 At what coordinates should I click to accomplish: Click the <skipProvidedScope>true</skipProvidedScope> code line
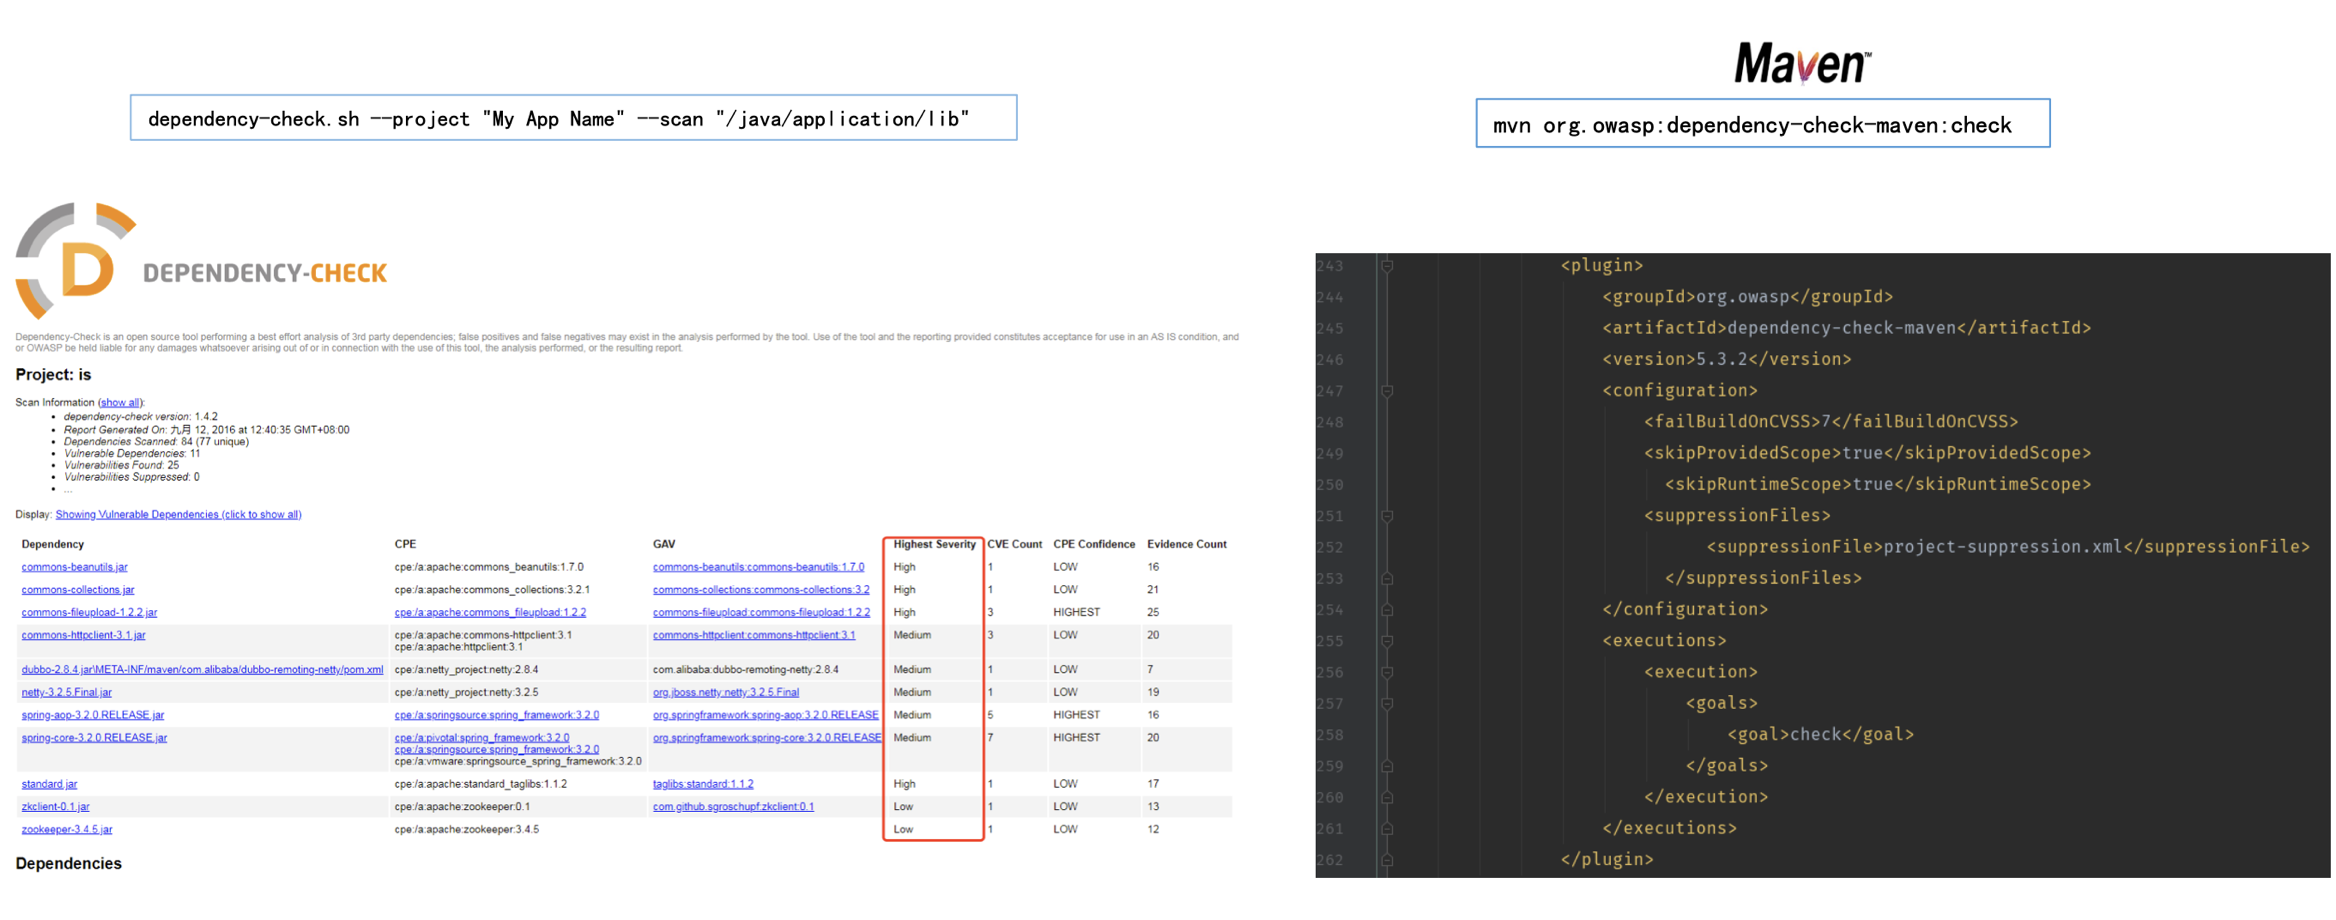(x=1867, y=454)
